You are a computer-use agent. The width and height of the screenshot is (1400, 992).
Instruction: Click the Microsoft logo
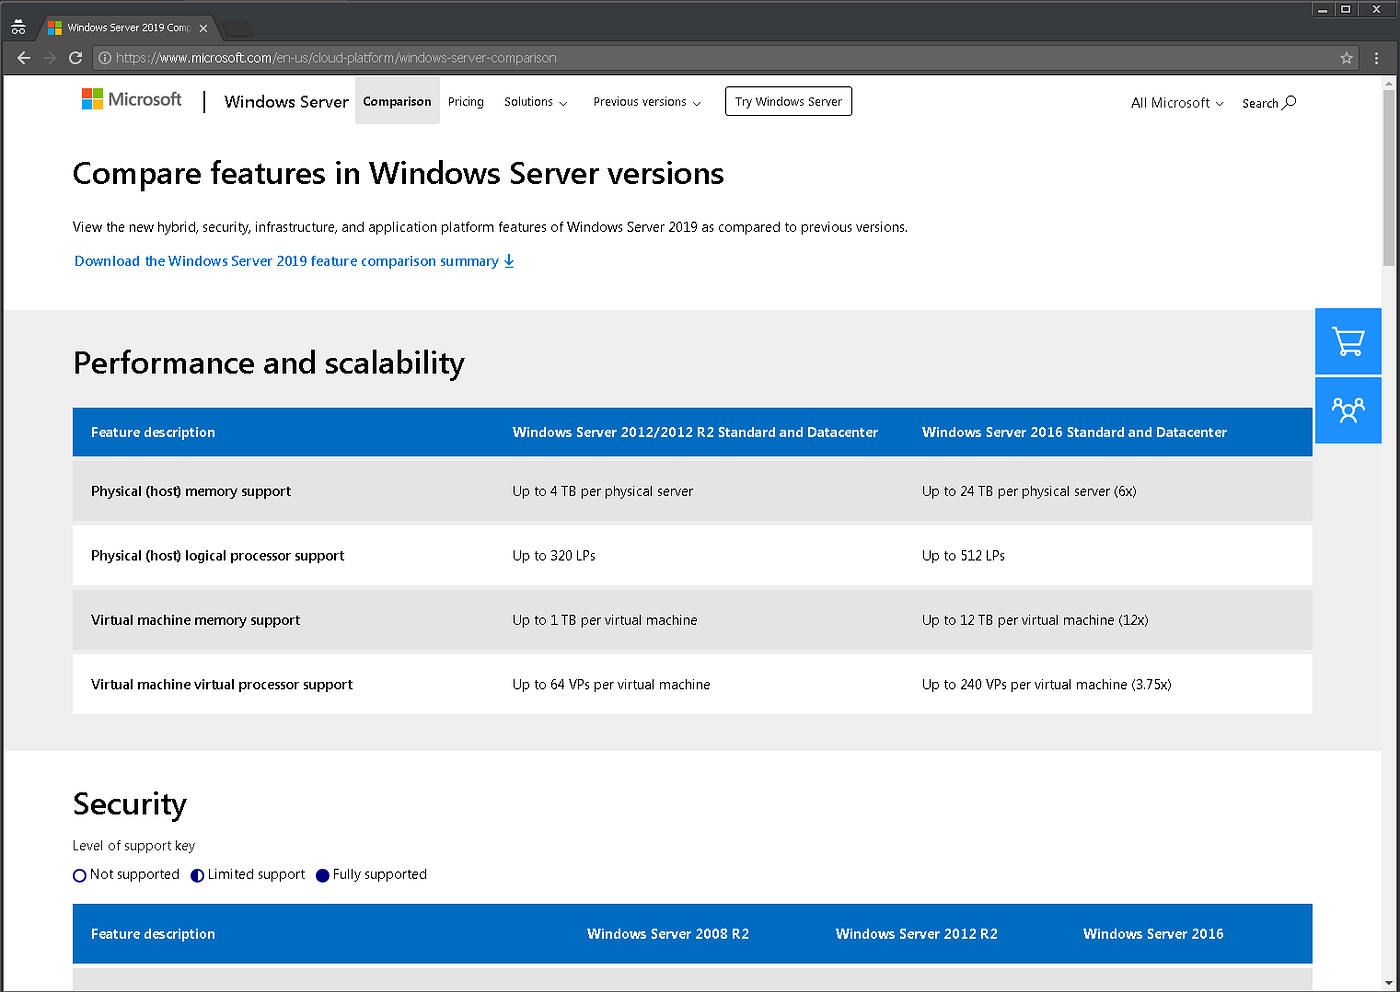[131, 99]
